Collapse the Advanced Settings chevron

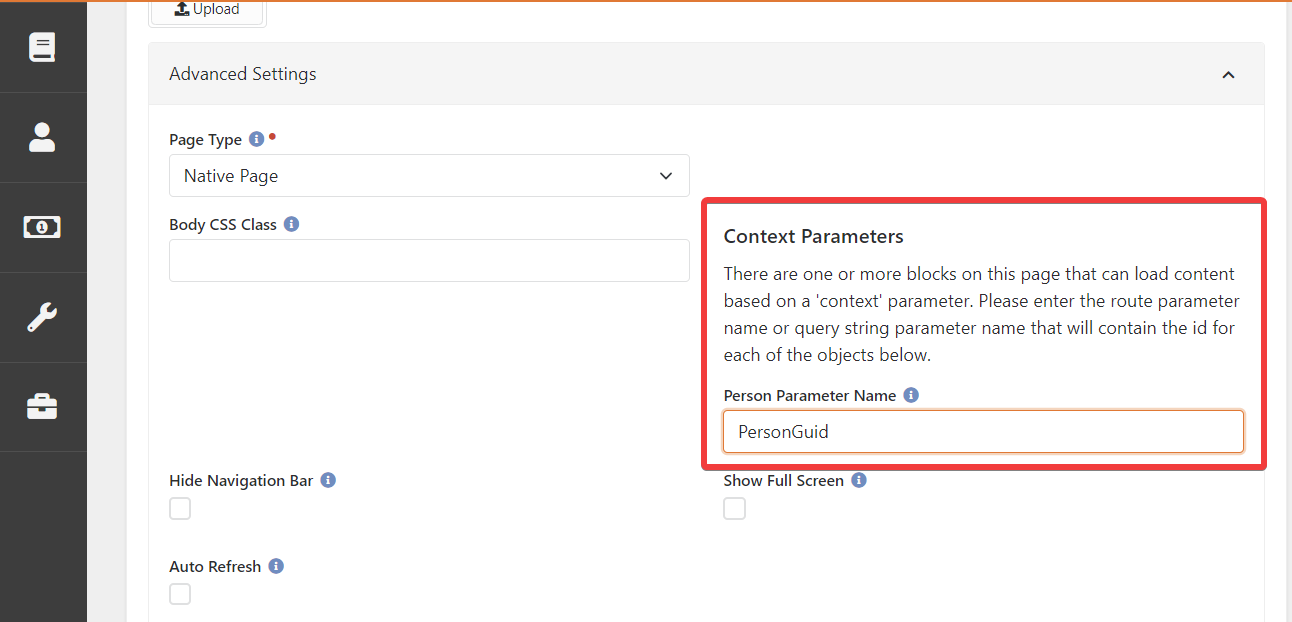pyautogui.click(x=1228, y=74)
